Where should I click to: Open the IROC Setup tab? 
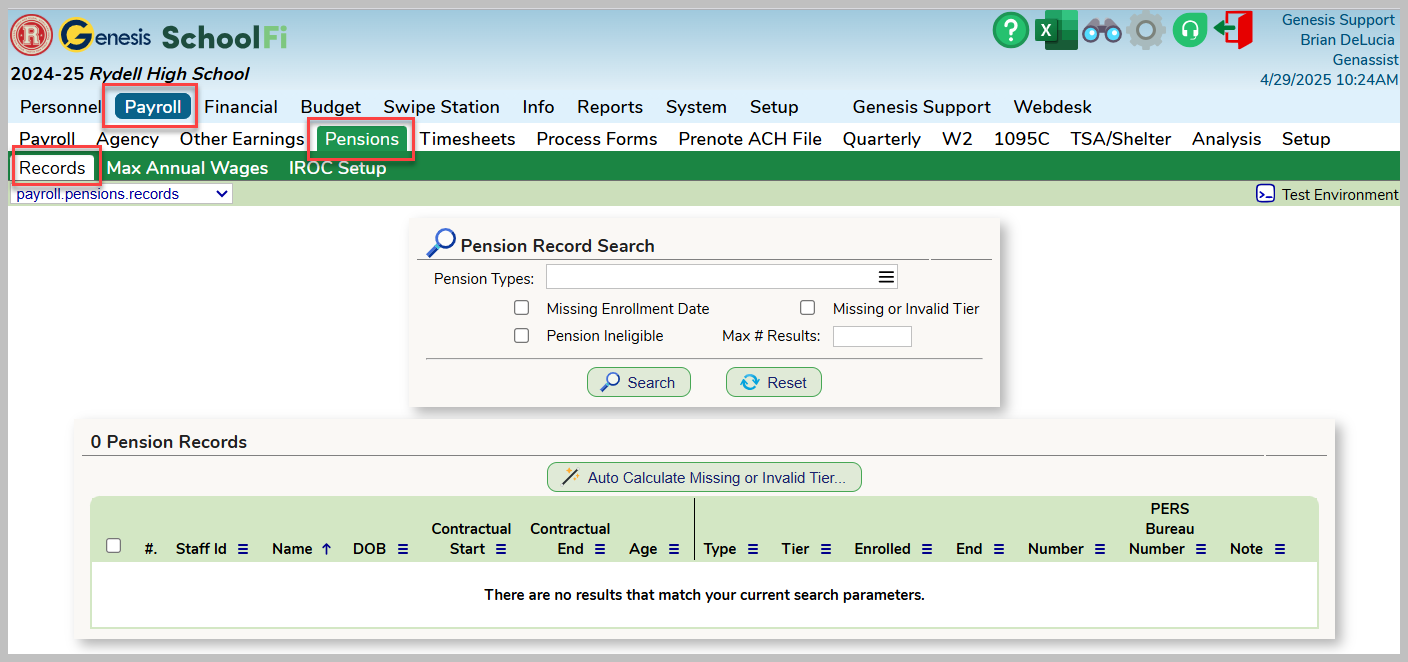click(338, 168)
